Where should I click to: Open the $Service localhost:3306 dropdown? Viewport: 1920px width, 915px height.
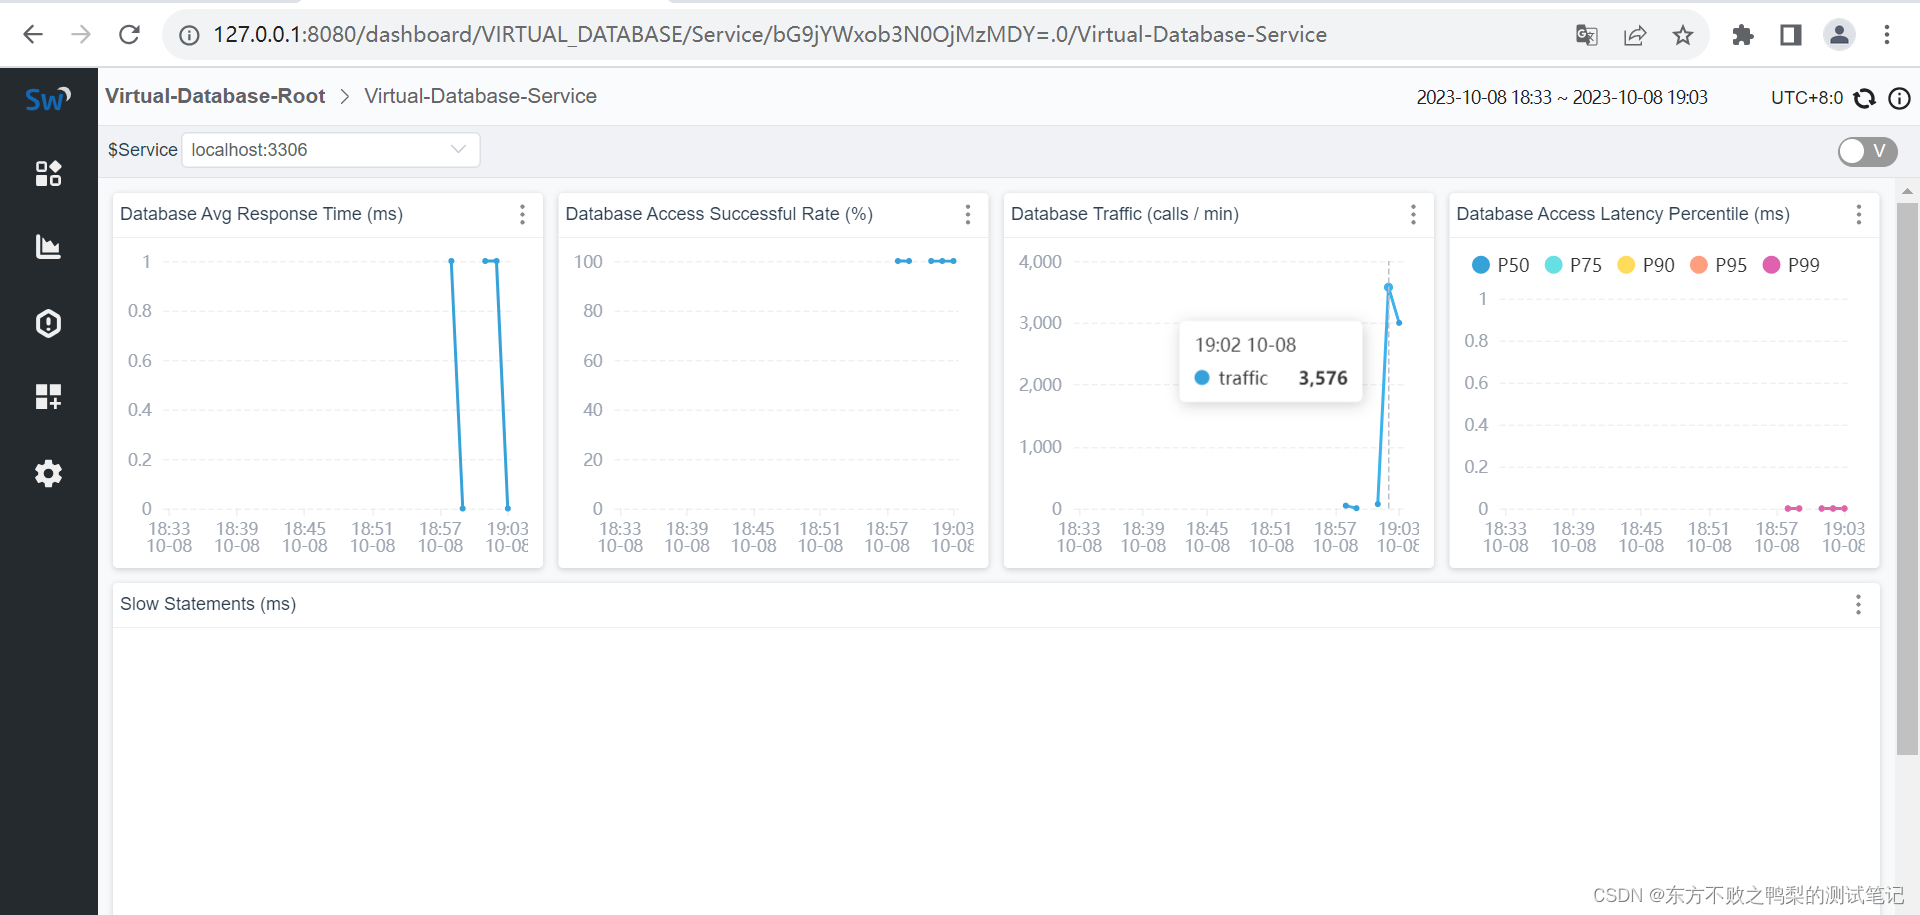coord(331,150)
